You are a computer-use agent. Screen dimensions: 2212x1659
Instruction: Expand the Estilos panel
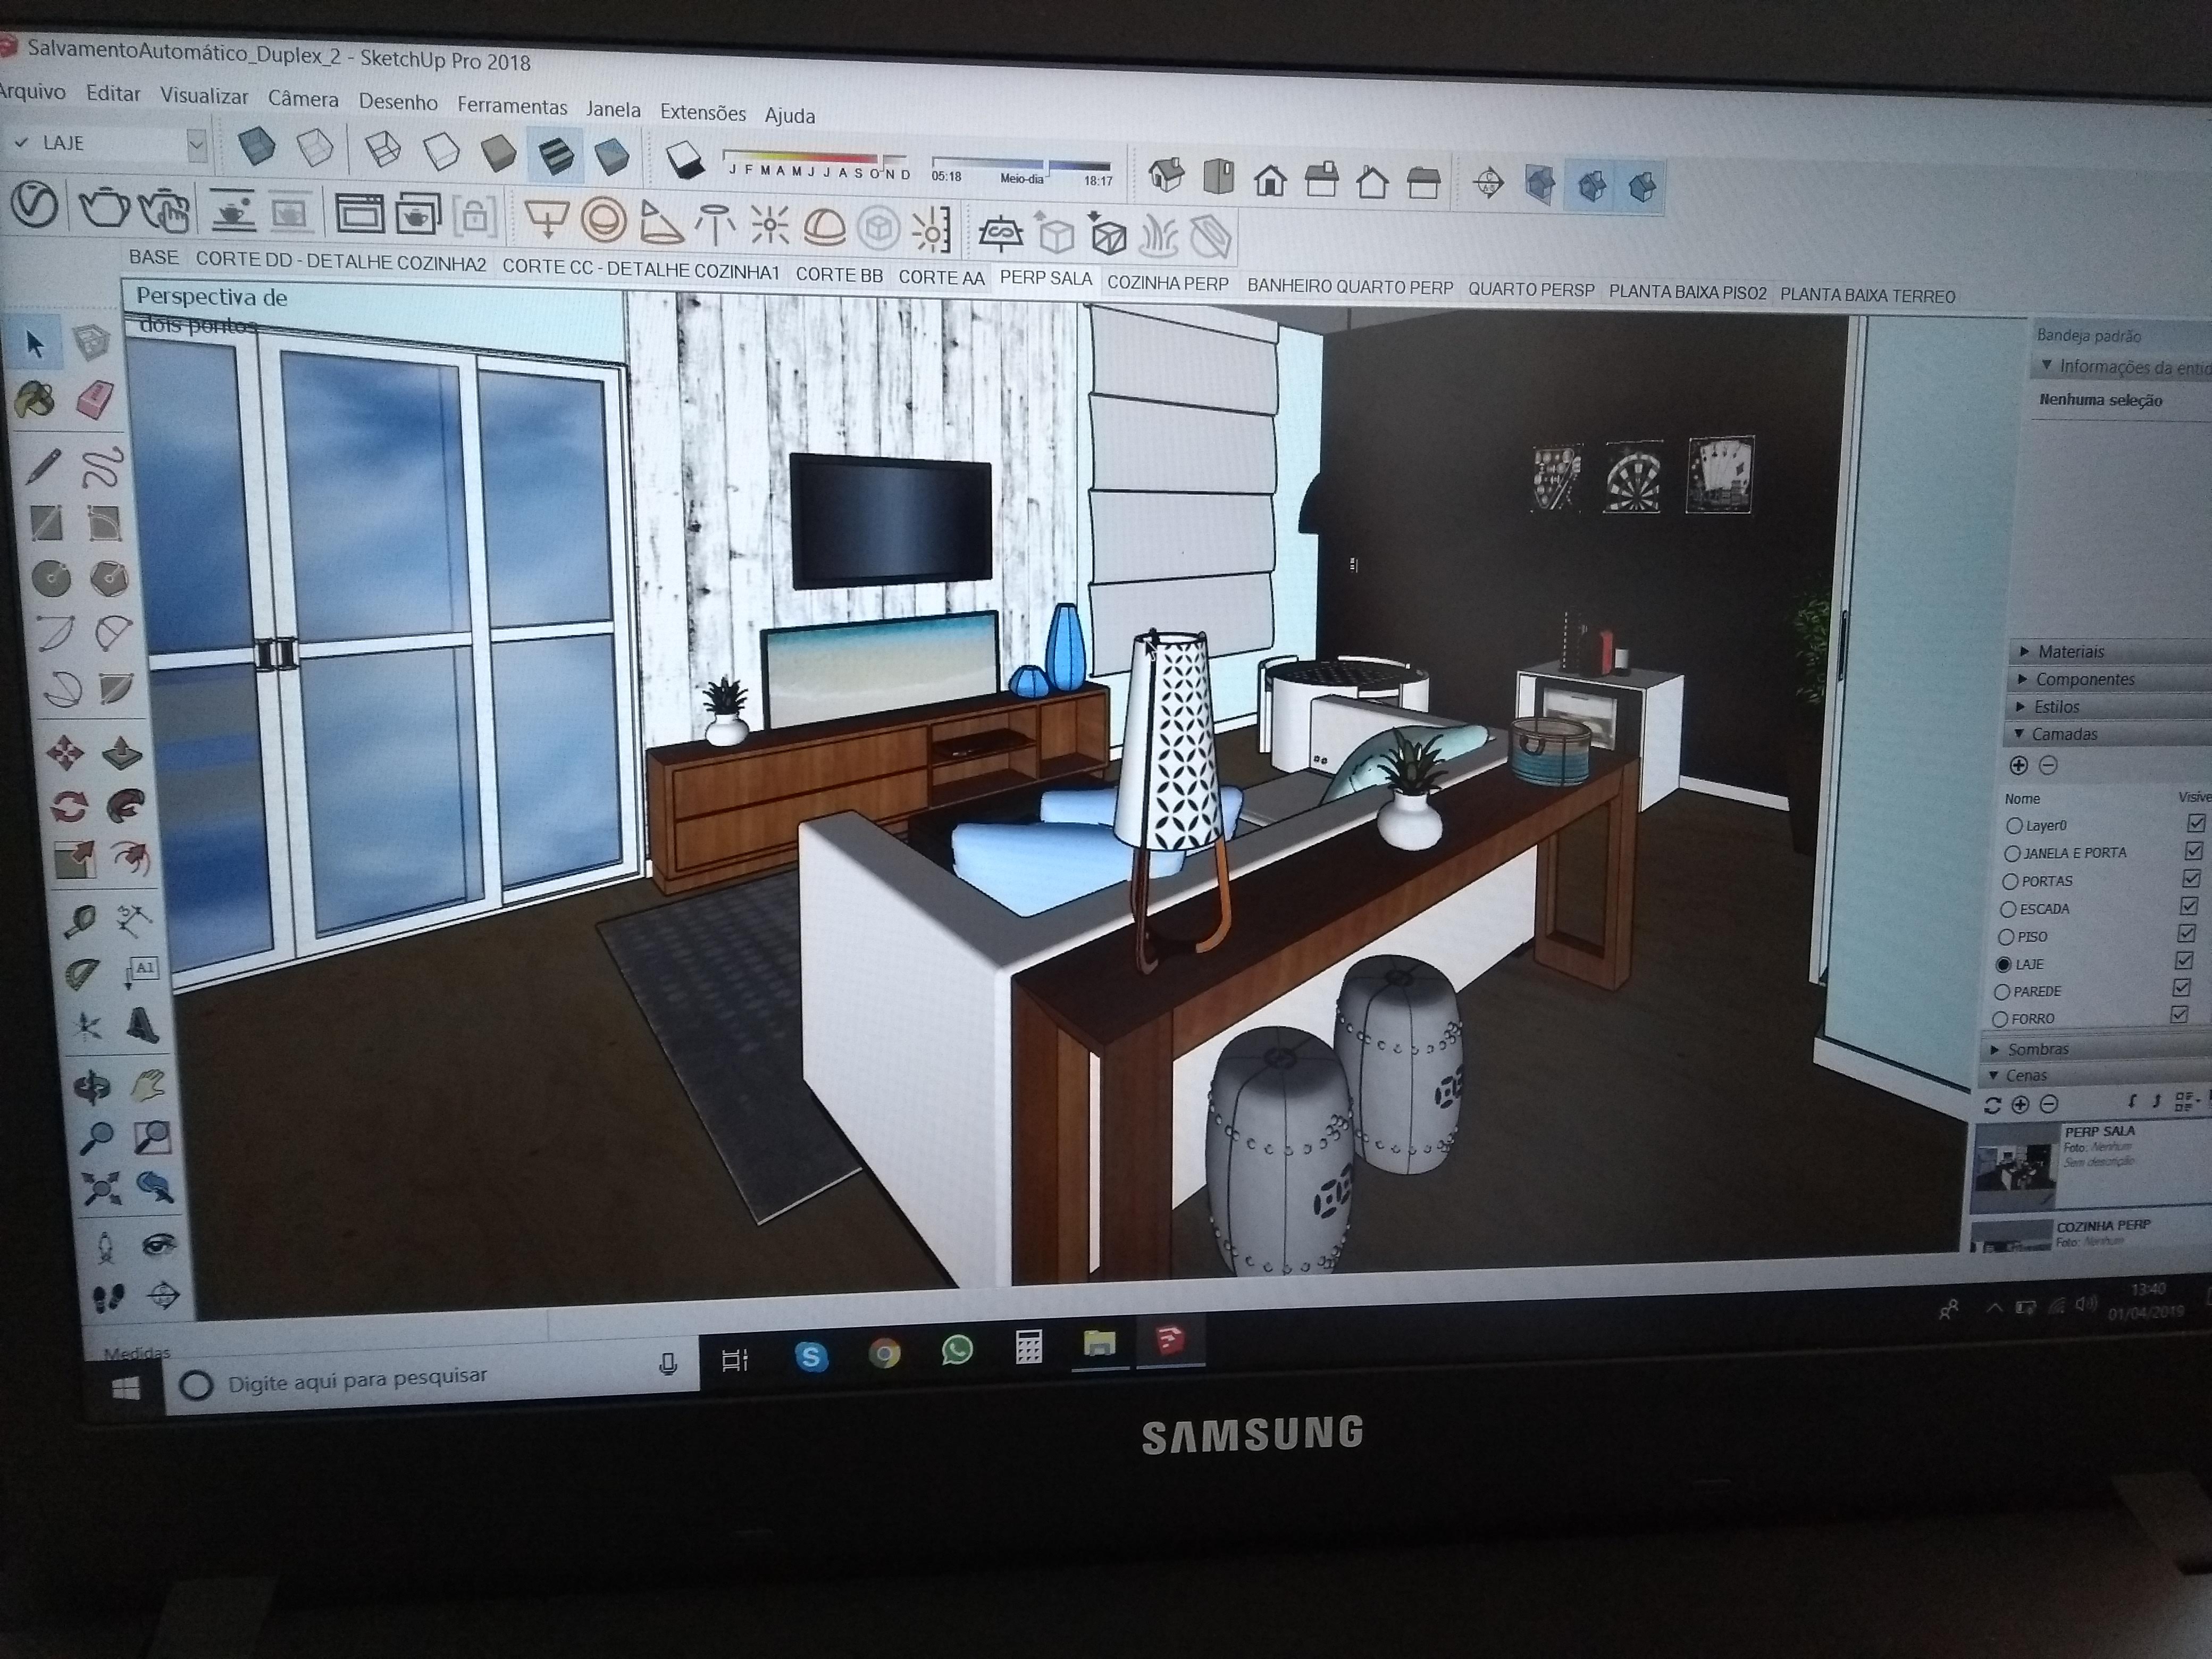pos(2107,707)
